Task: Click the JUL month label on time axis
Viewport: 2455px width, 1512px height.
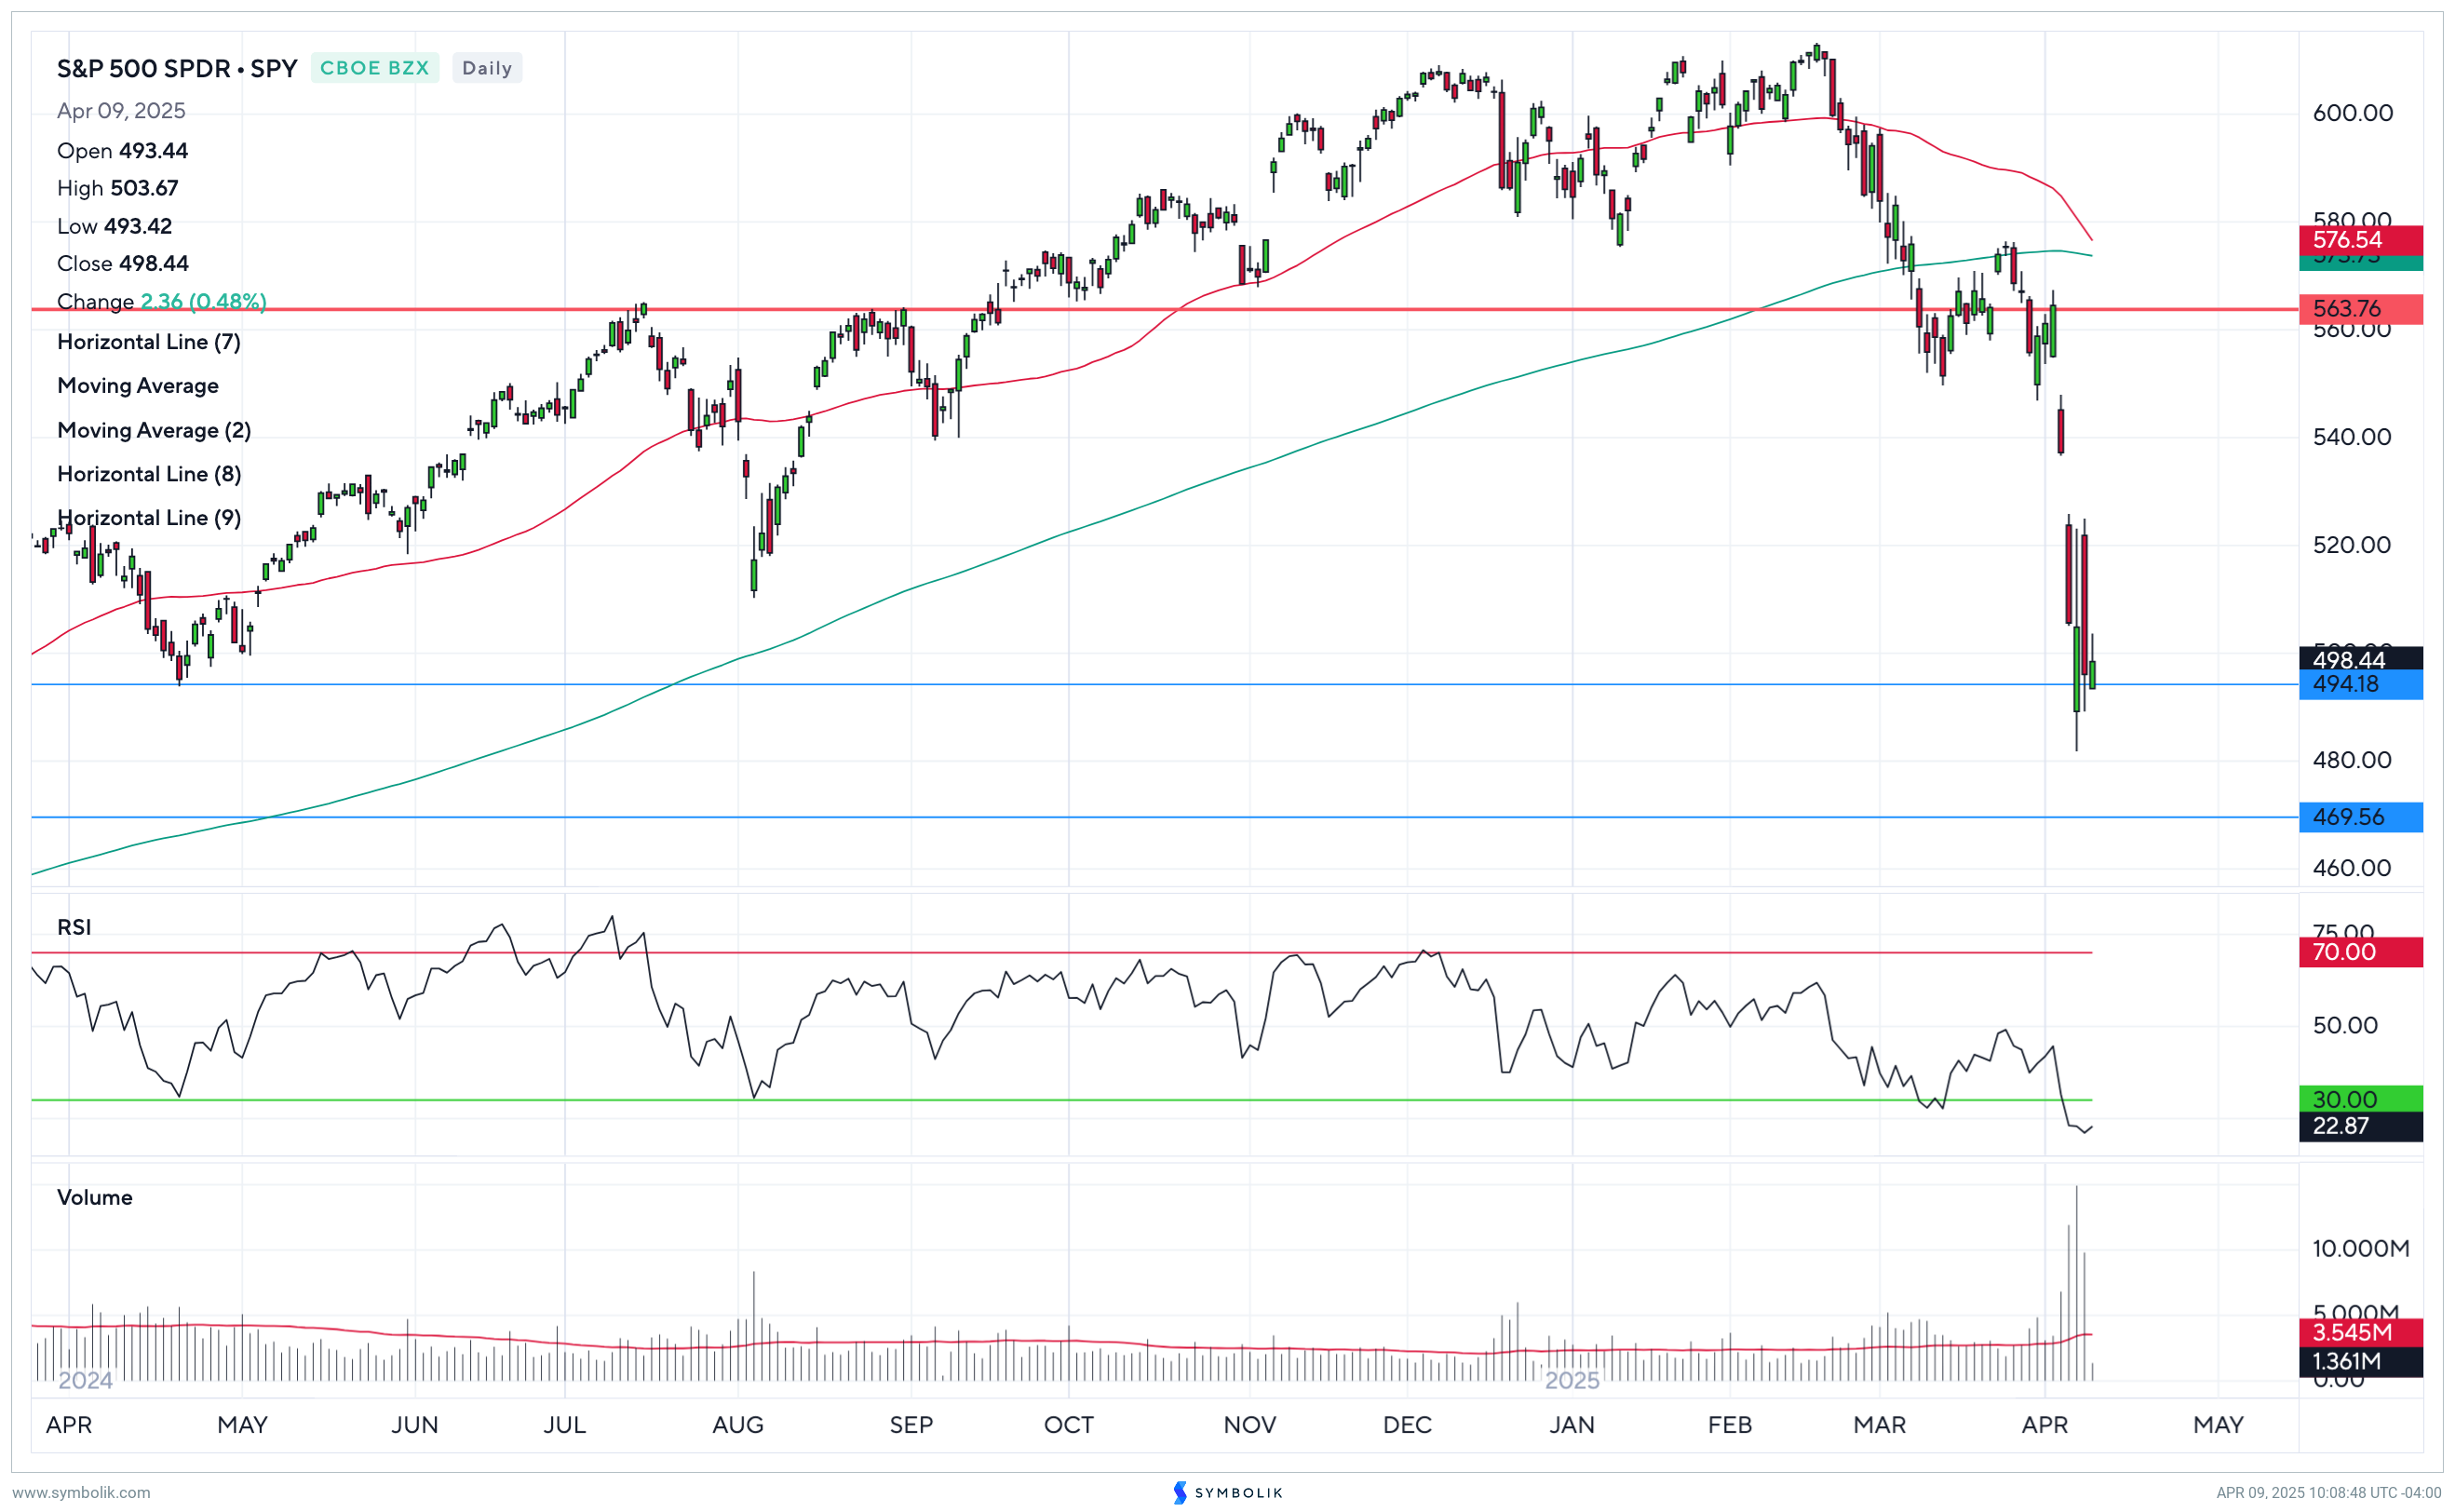Action: tap(564, 1424)
